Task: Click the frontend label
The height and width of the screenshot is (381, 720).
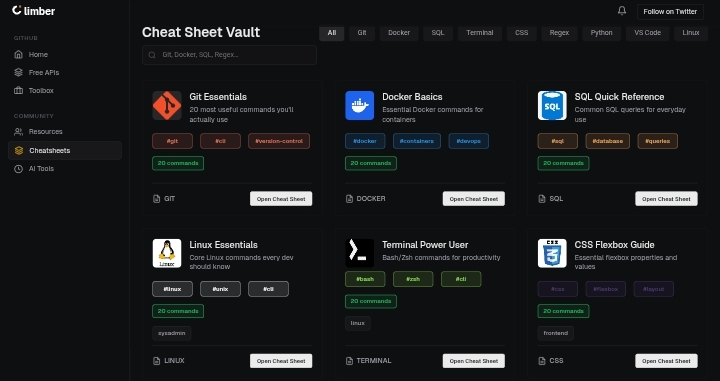Action: (556, 333)
